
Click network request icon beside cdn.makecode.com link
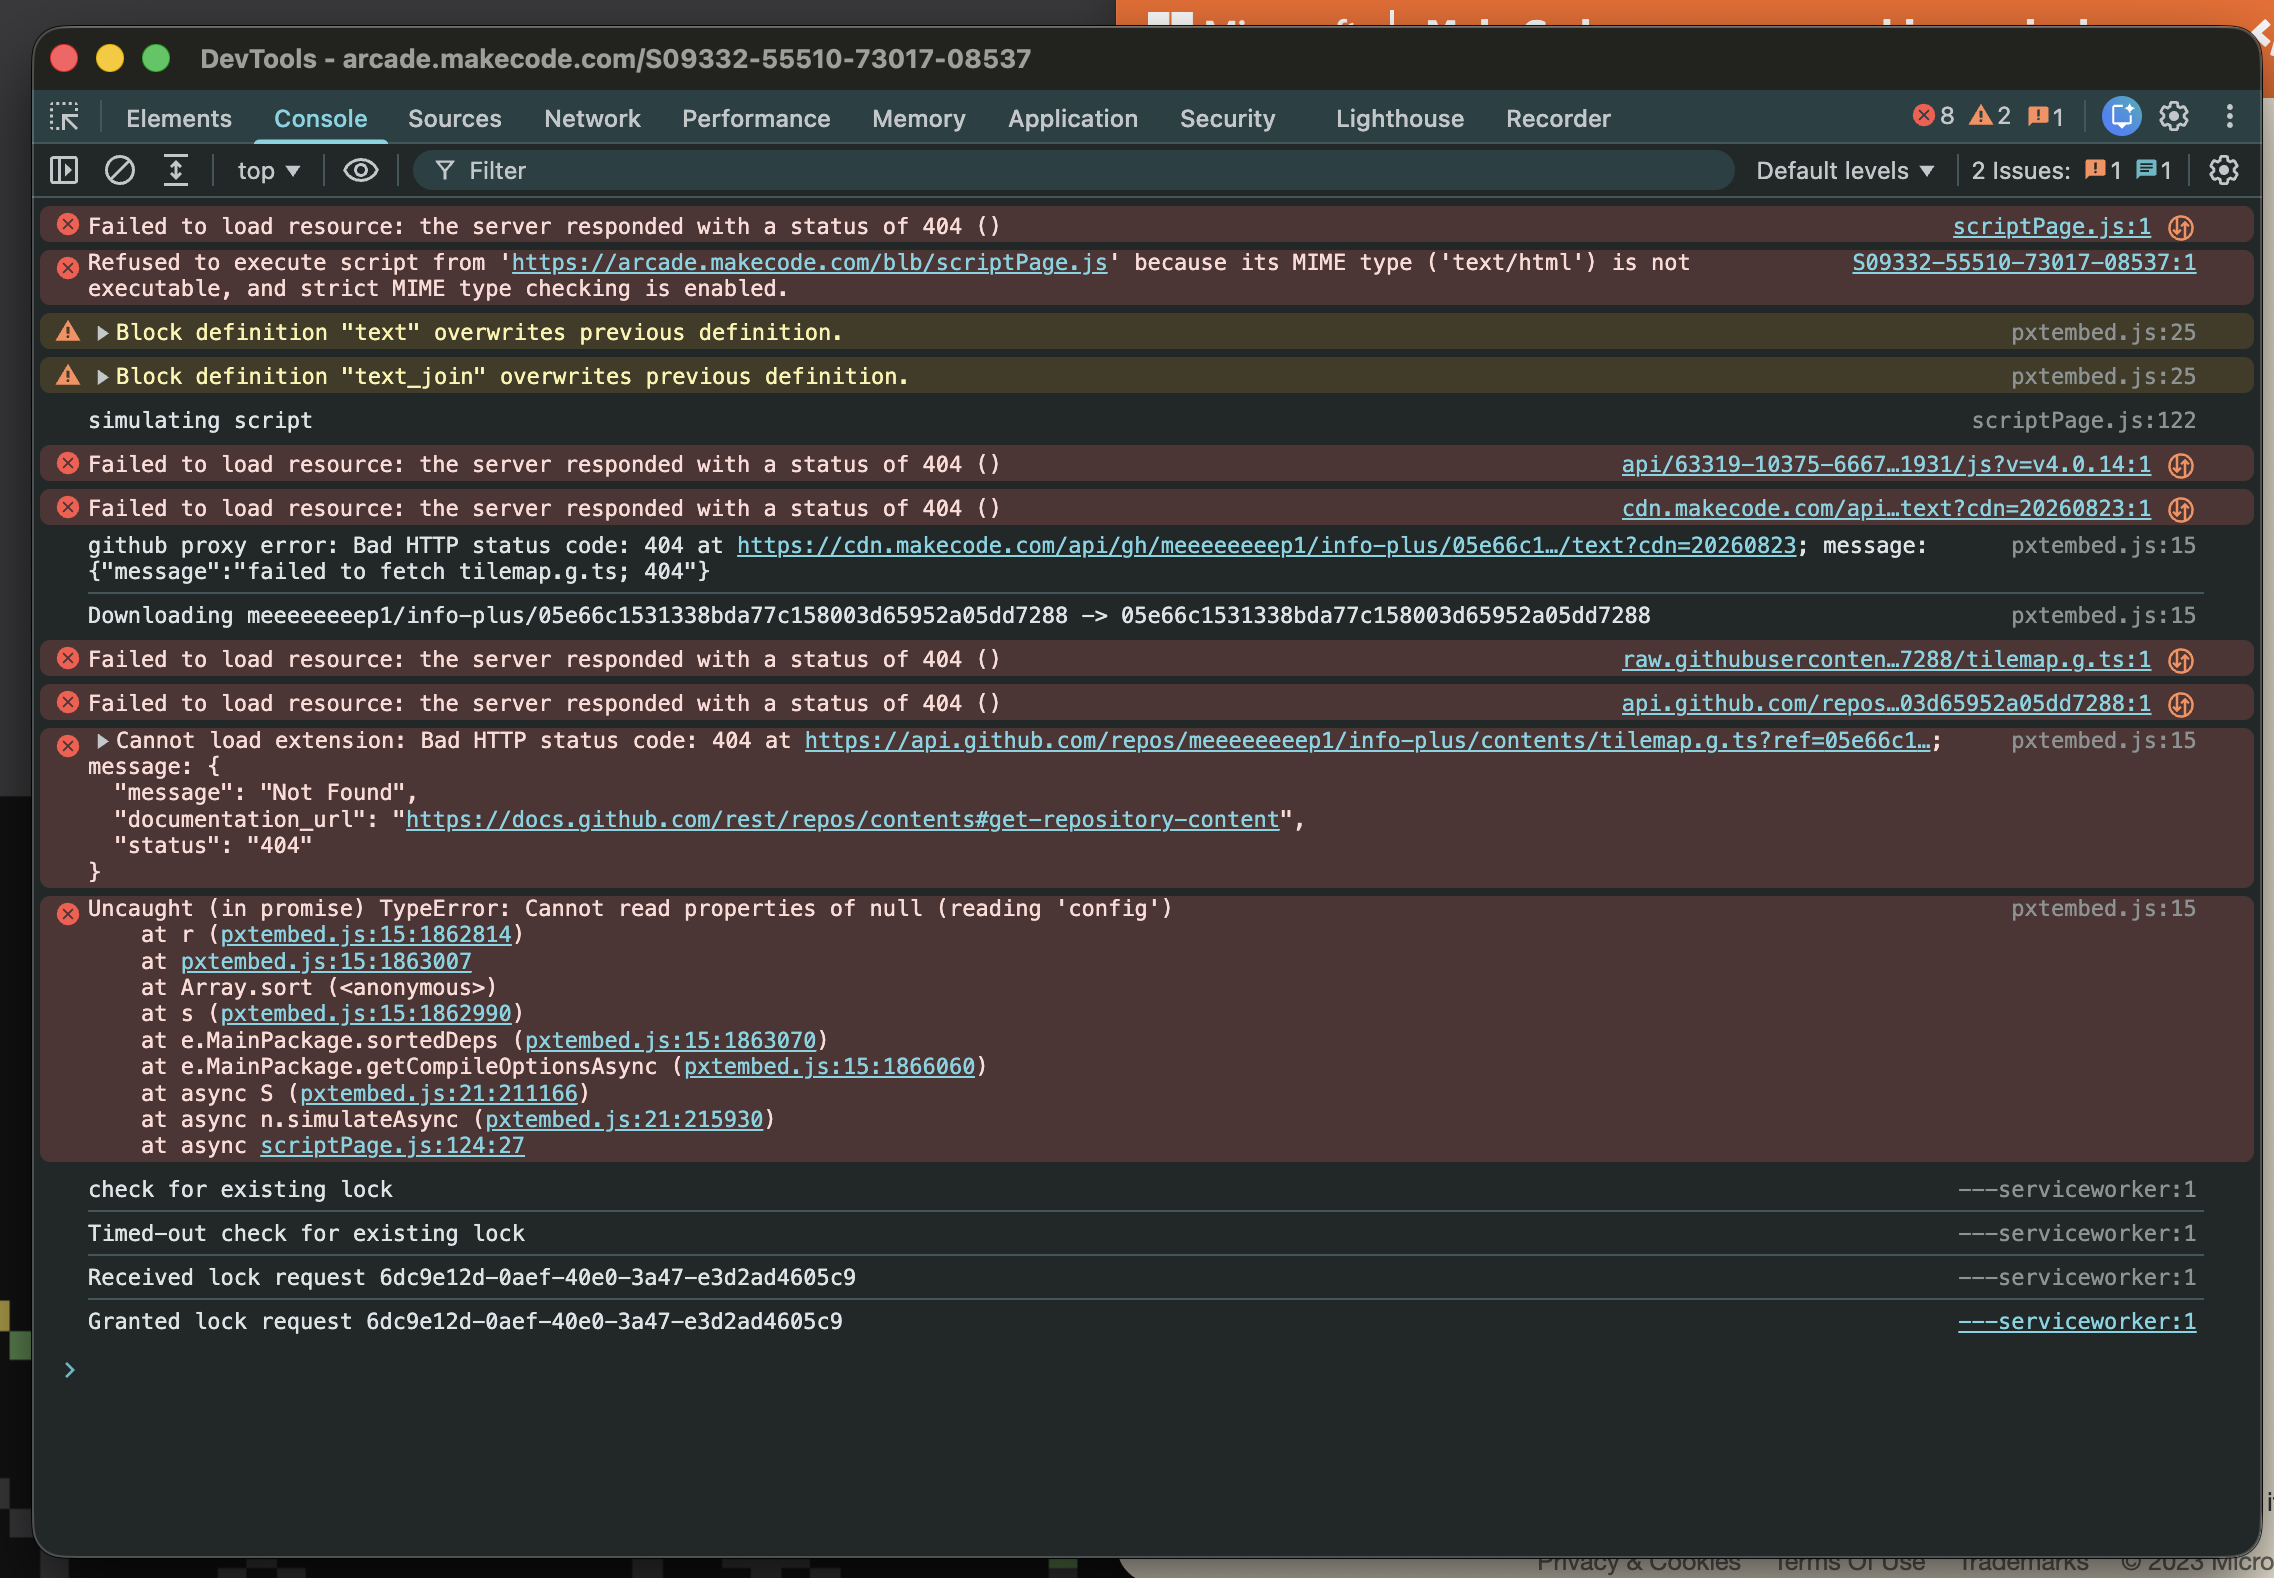(x=2181, y=510)
